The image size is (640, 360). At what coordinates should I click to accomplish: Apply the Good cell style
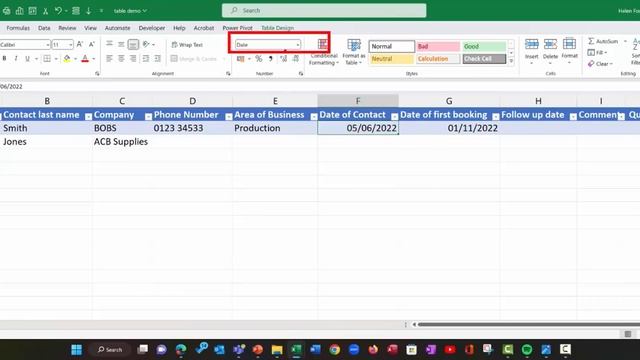pyautogui.click(x=484, y=47)
